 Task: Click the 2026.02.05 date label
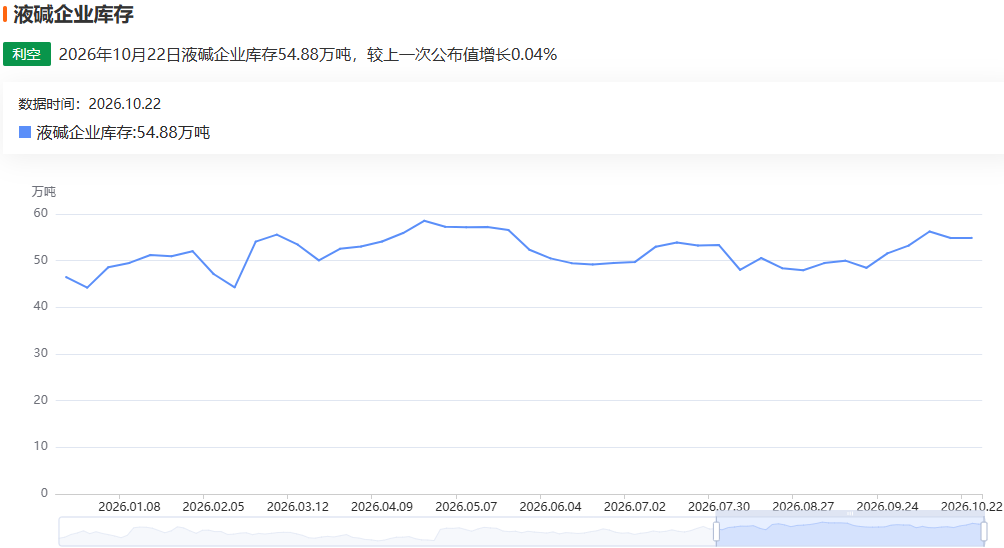click(x=213, y=506)
